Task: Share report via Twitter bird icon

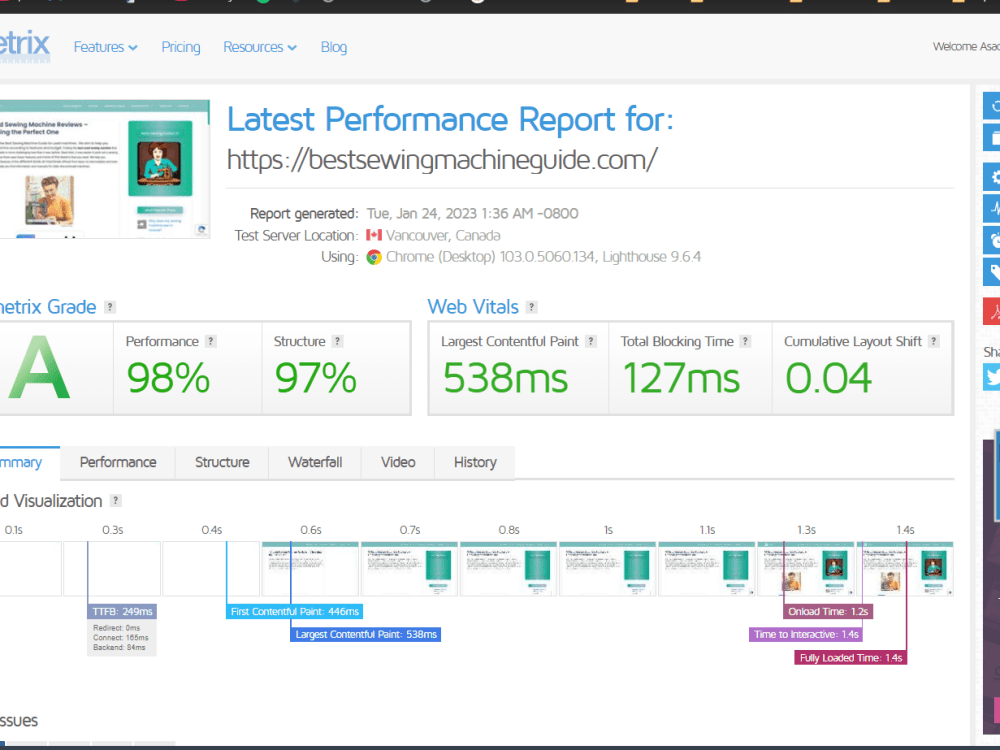Action: click(992, 376)
